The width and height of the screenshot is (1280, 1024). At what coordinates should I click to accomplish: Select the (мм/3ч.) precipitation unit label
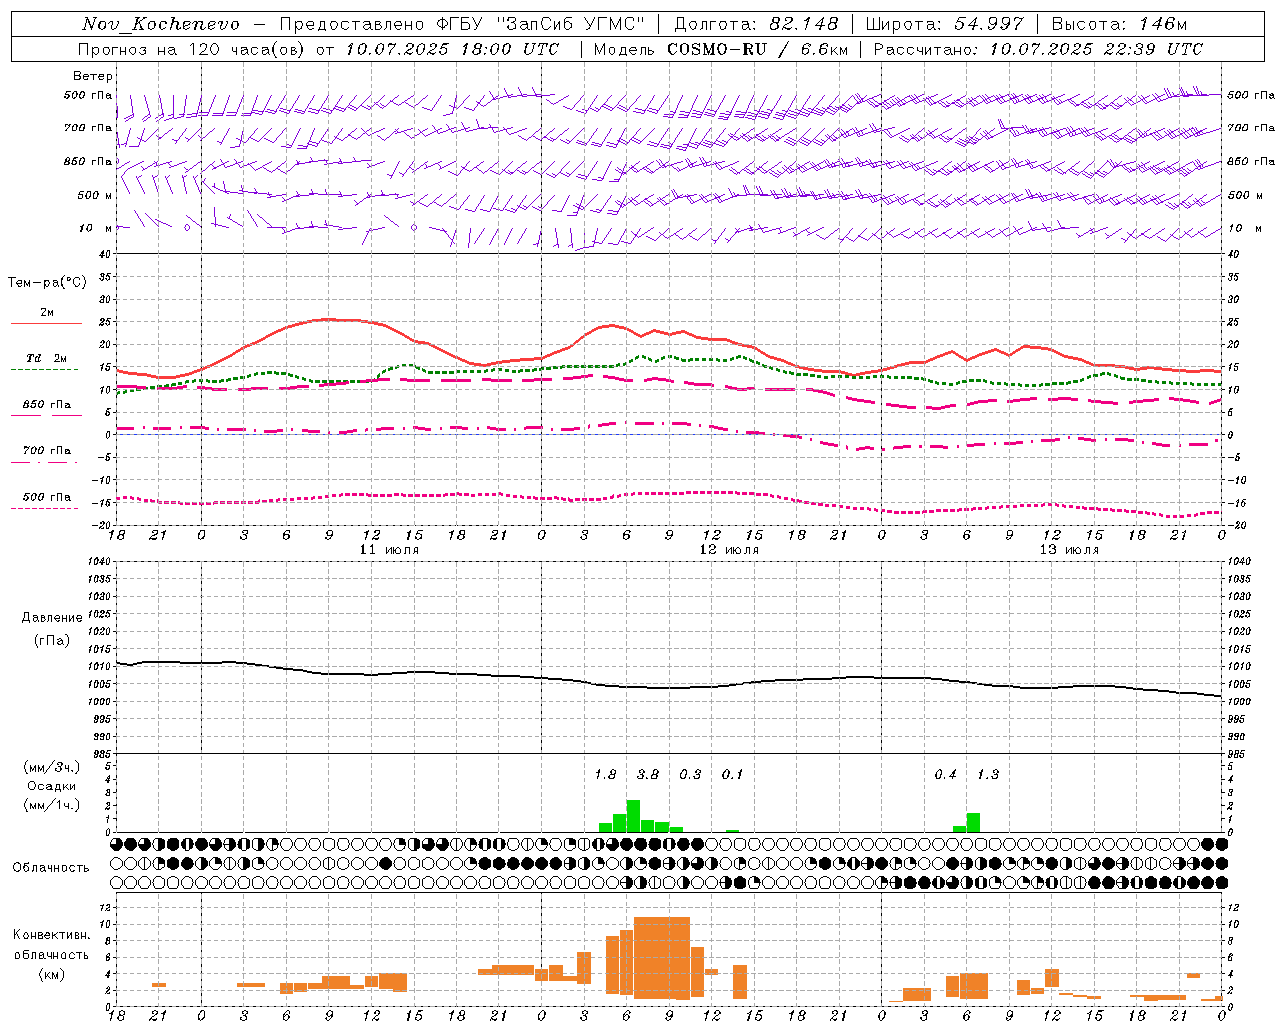(51, 768)
